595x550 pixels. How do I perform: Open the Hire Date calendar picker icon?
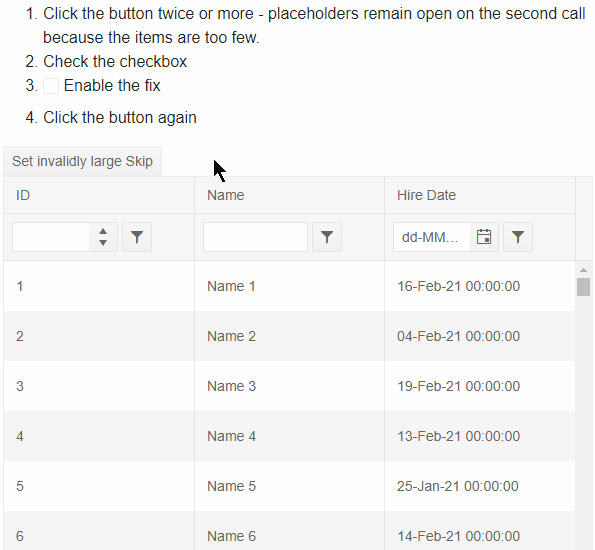point(484,237)
